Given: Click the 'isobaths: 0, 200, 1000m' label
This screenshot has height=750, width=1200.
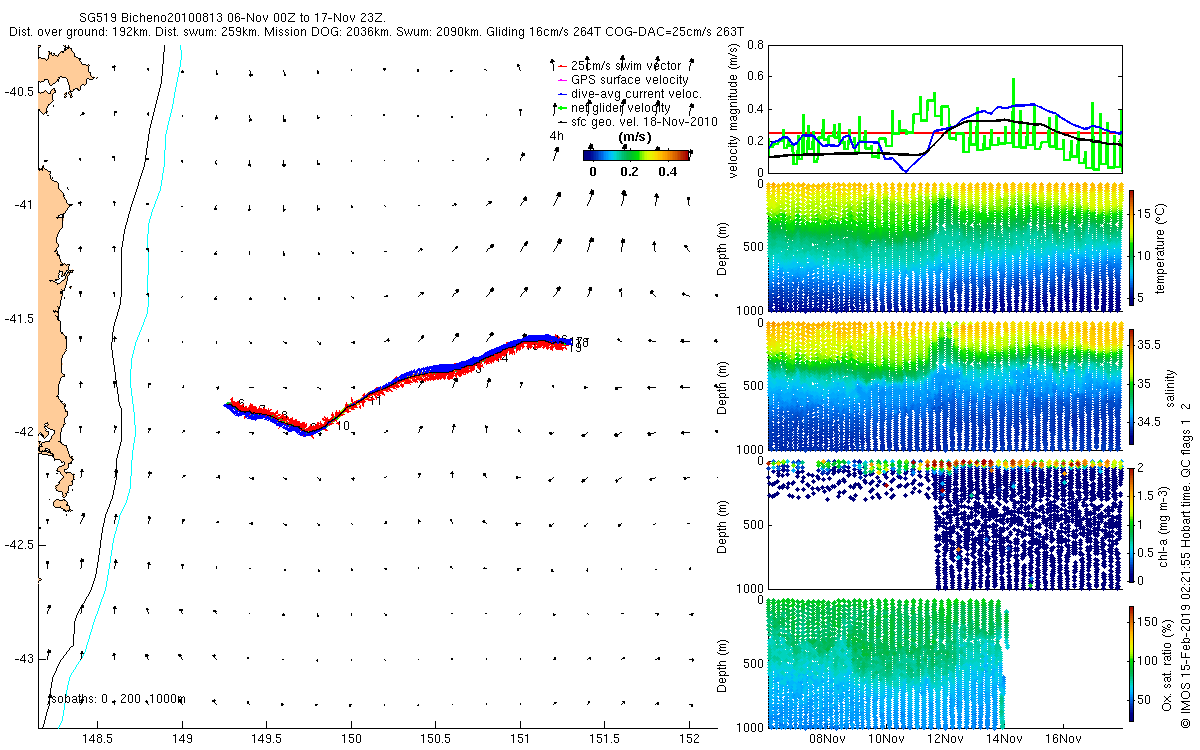Looking at the screenshot, I should [118, 699].
